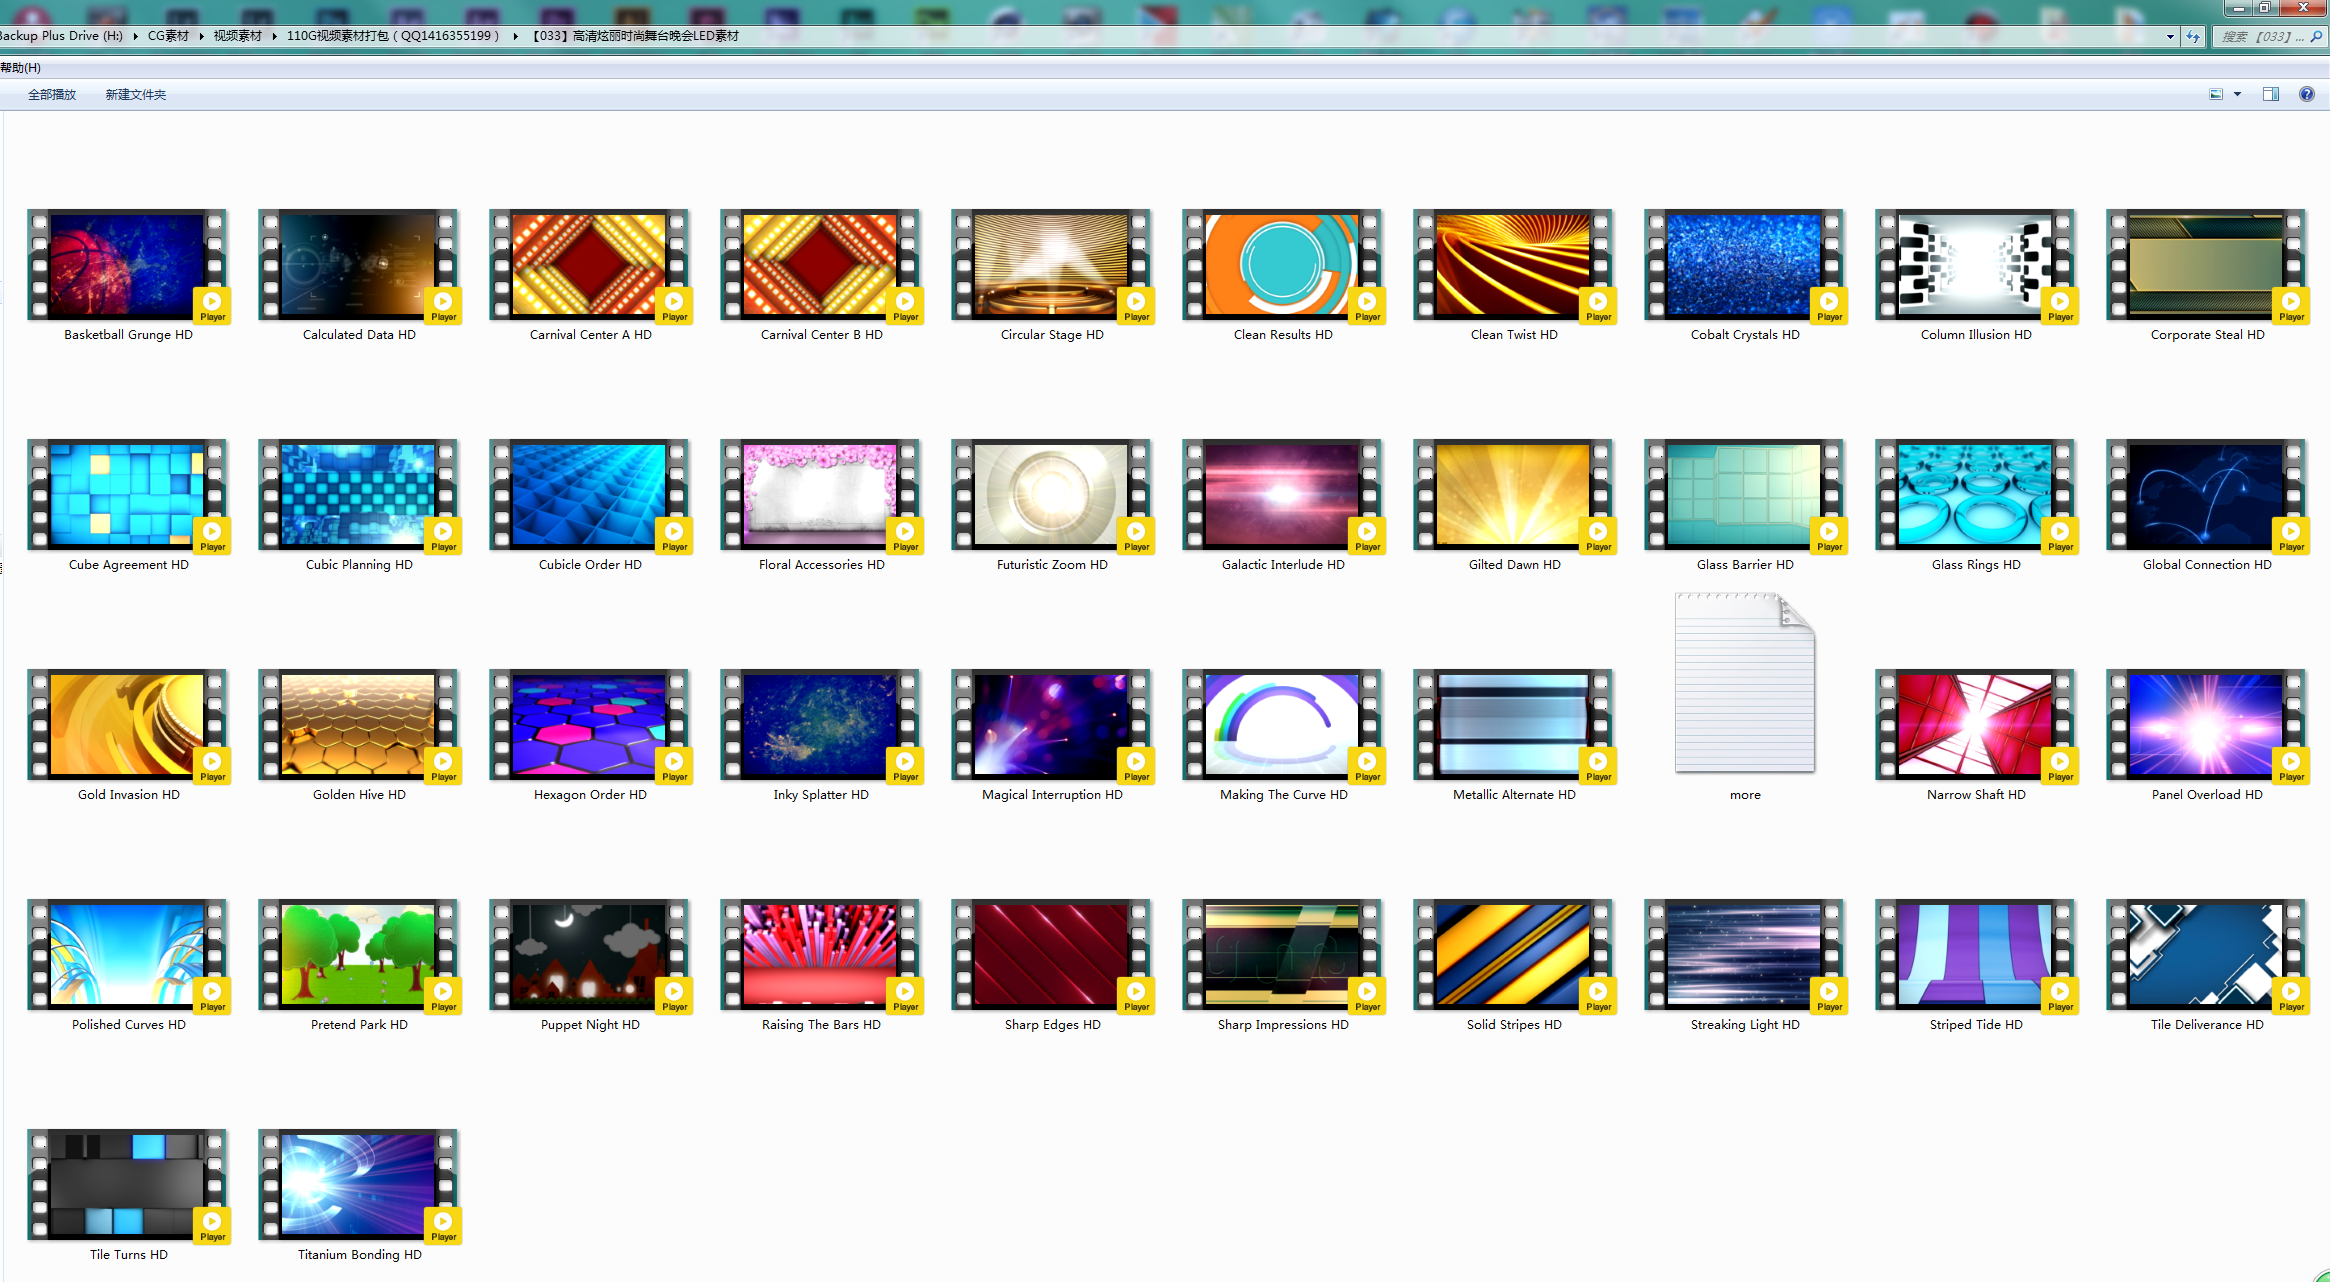2330x1282 pixels.
Task: Click Player badge on Glass Rings HD
Action: click(x=2060, y=535)
